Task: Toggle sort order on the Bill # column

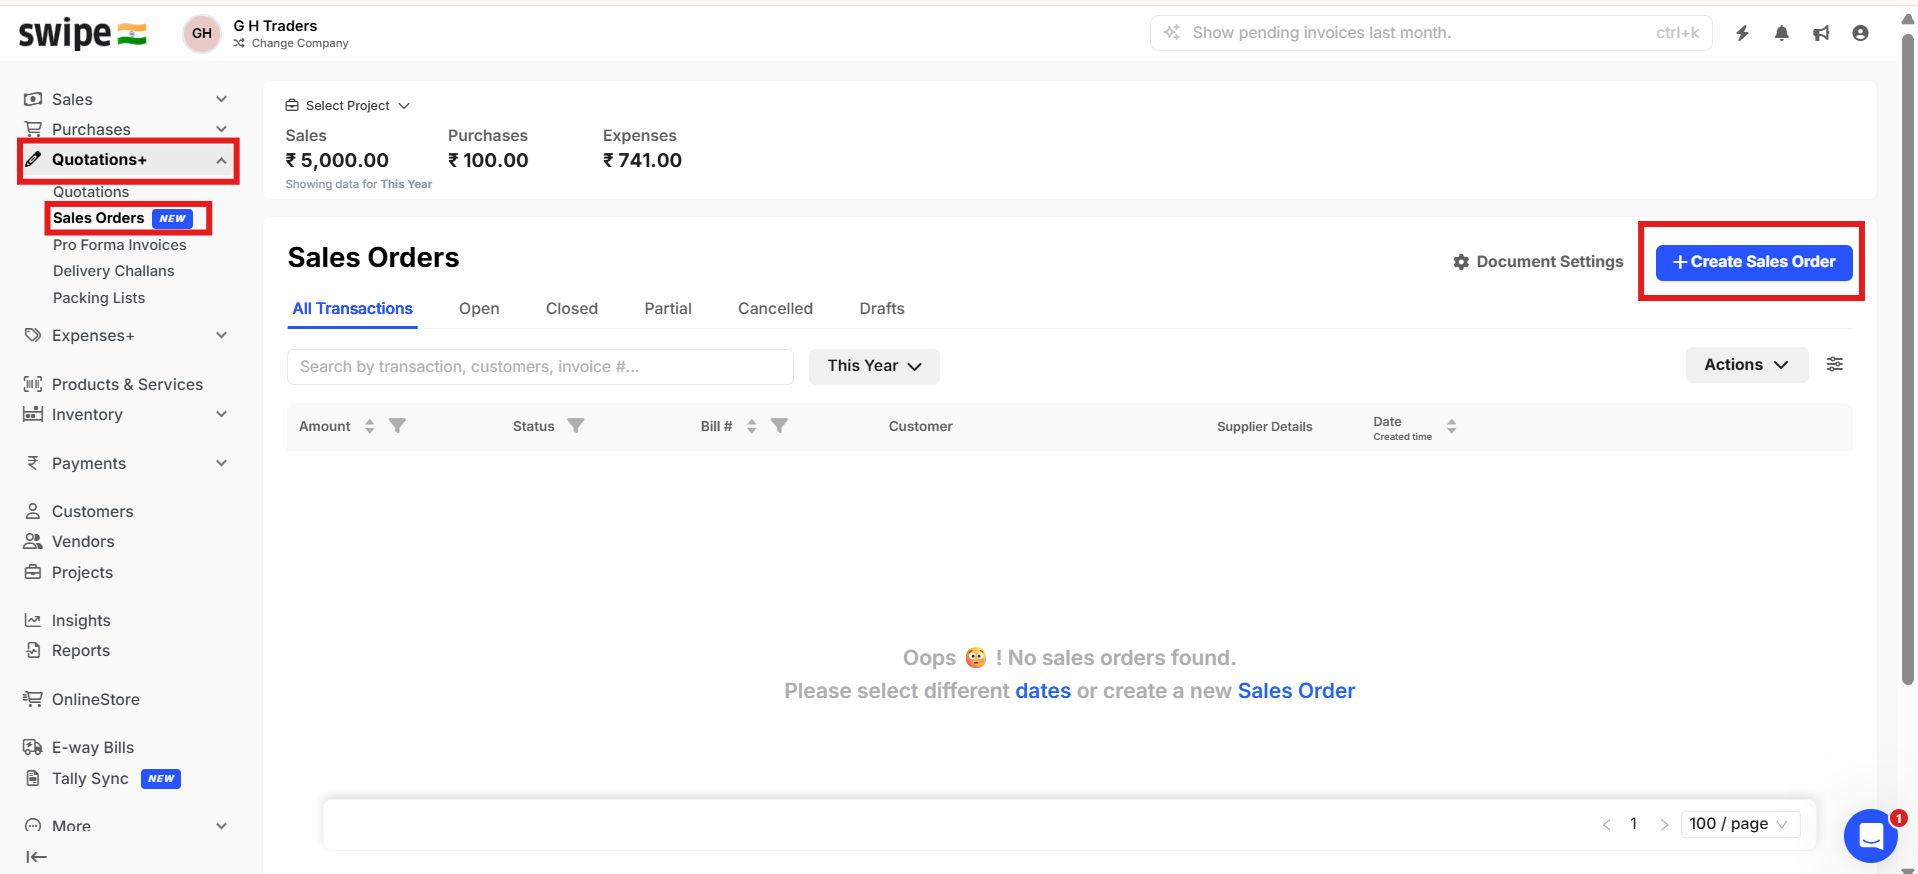Action: pos(751,427)
